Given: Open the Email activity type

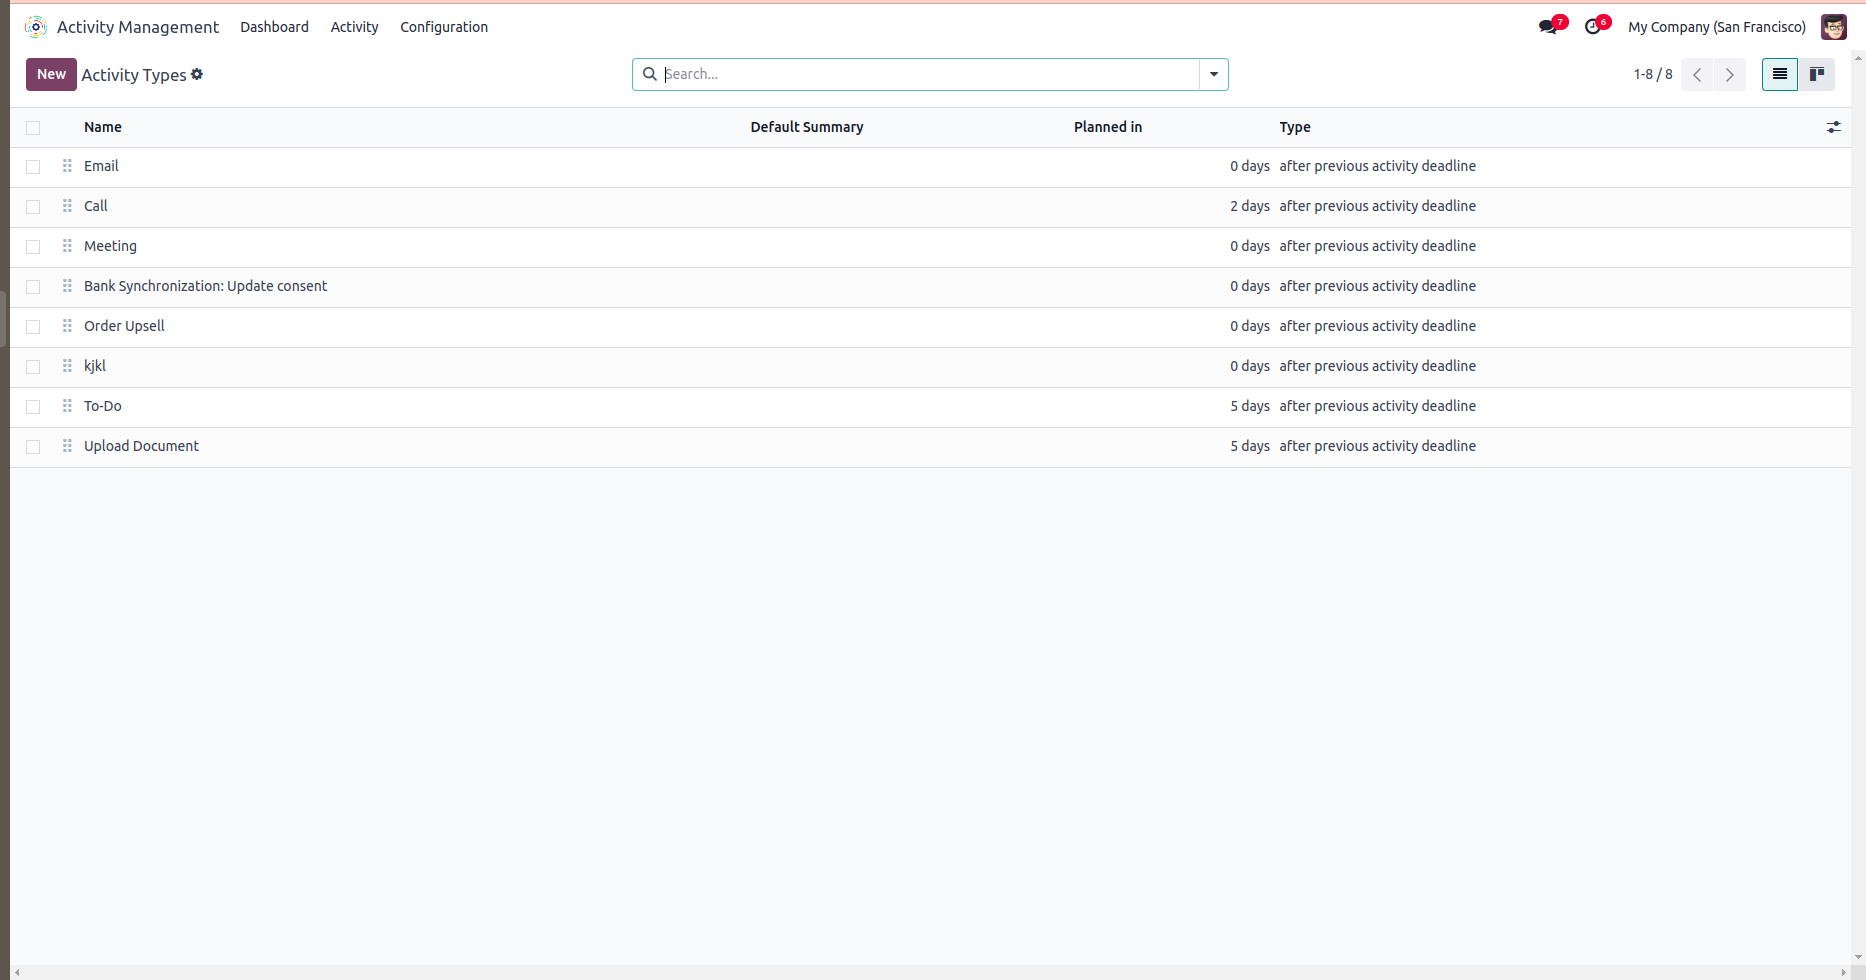Looking at the screenshot, I should pyautogui.click(x=101, y=166).
